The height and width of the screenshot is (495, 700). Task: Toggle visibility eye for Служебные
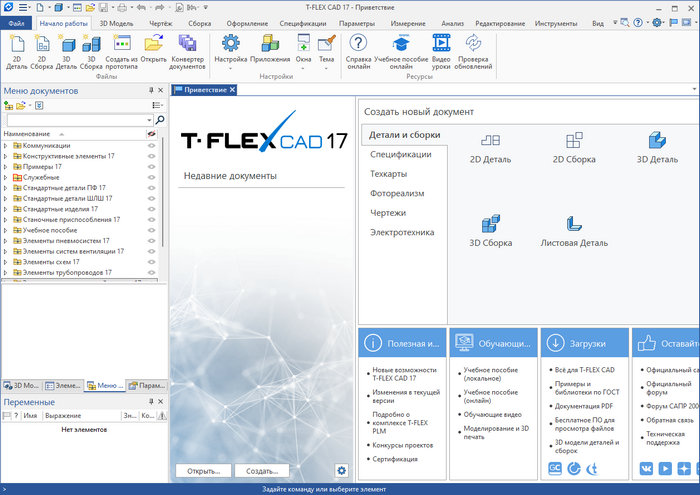[152, 177]
